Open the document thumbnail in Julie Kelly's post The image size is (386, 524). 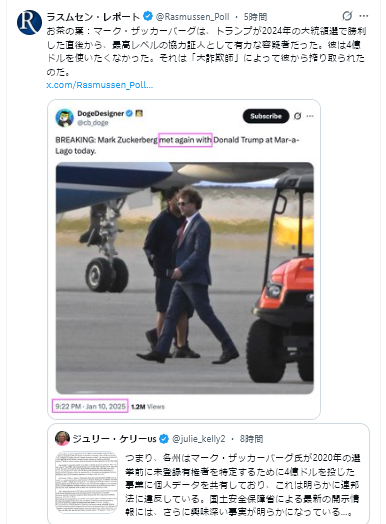(x=87, y=483)
